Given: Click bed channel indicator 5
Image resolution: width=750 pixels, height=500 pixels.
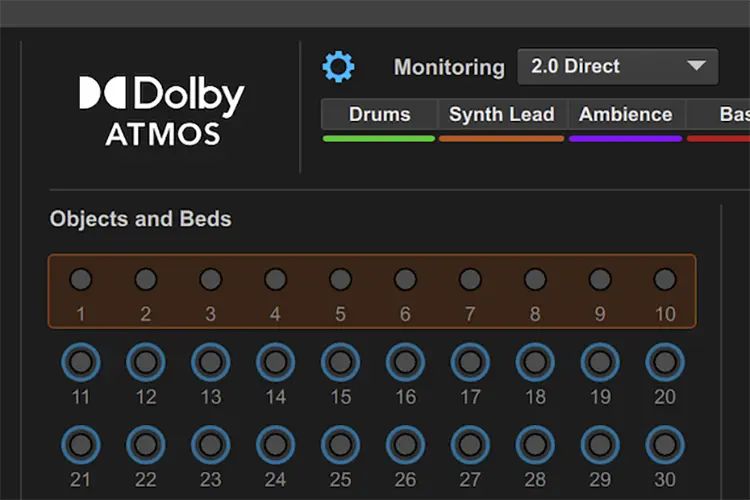Looking at the screenshot, I should [x=341, y=279].
